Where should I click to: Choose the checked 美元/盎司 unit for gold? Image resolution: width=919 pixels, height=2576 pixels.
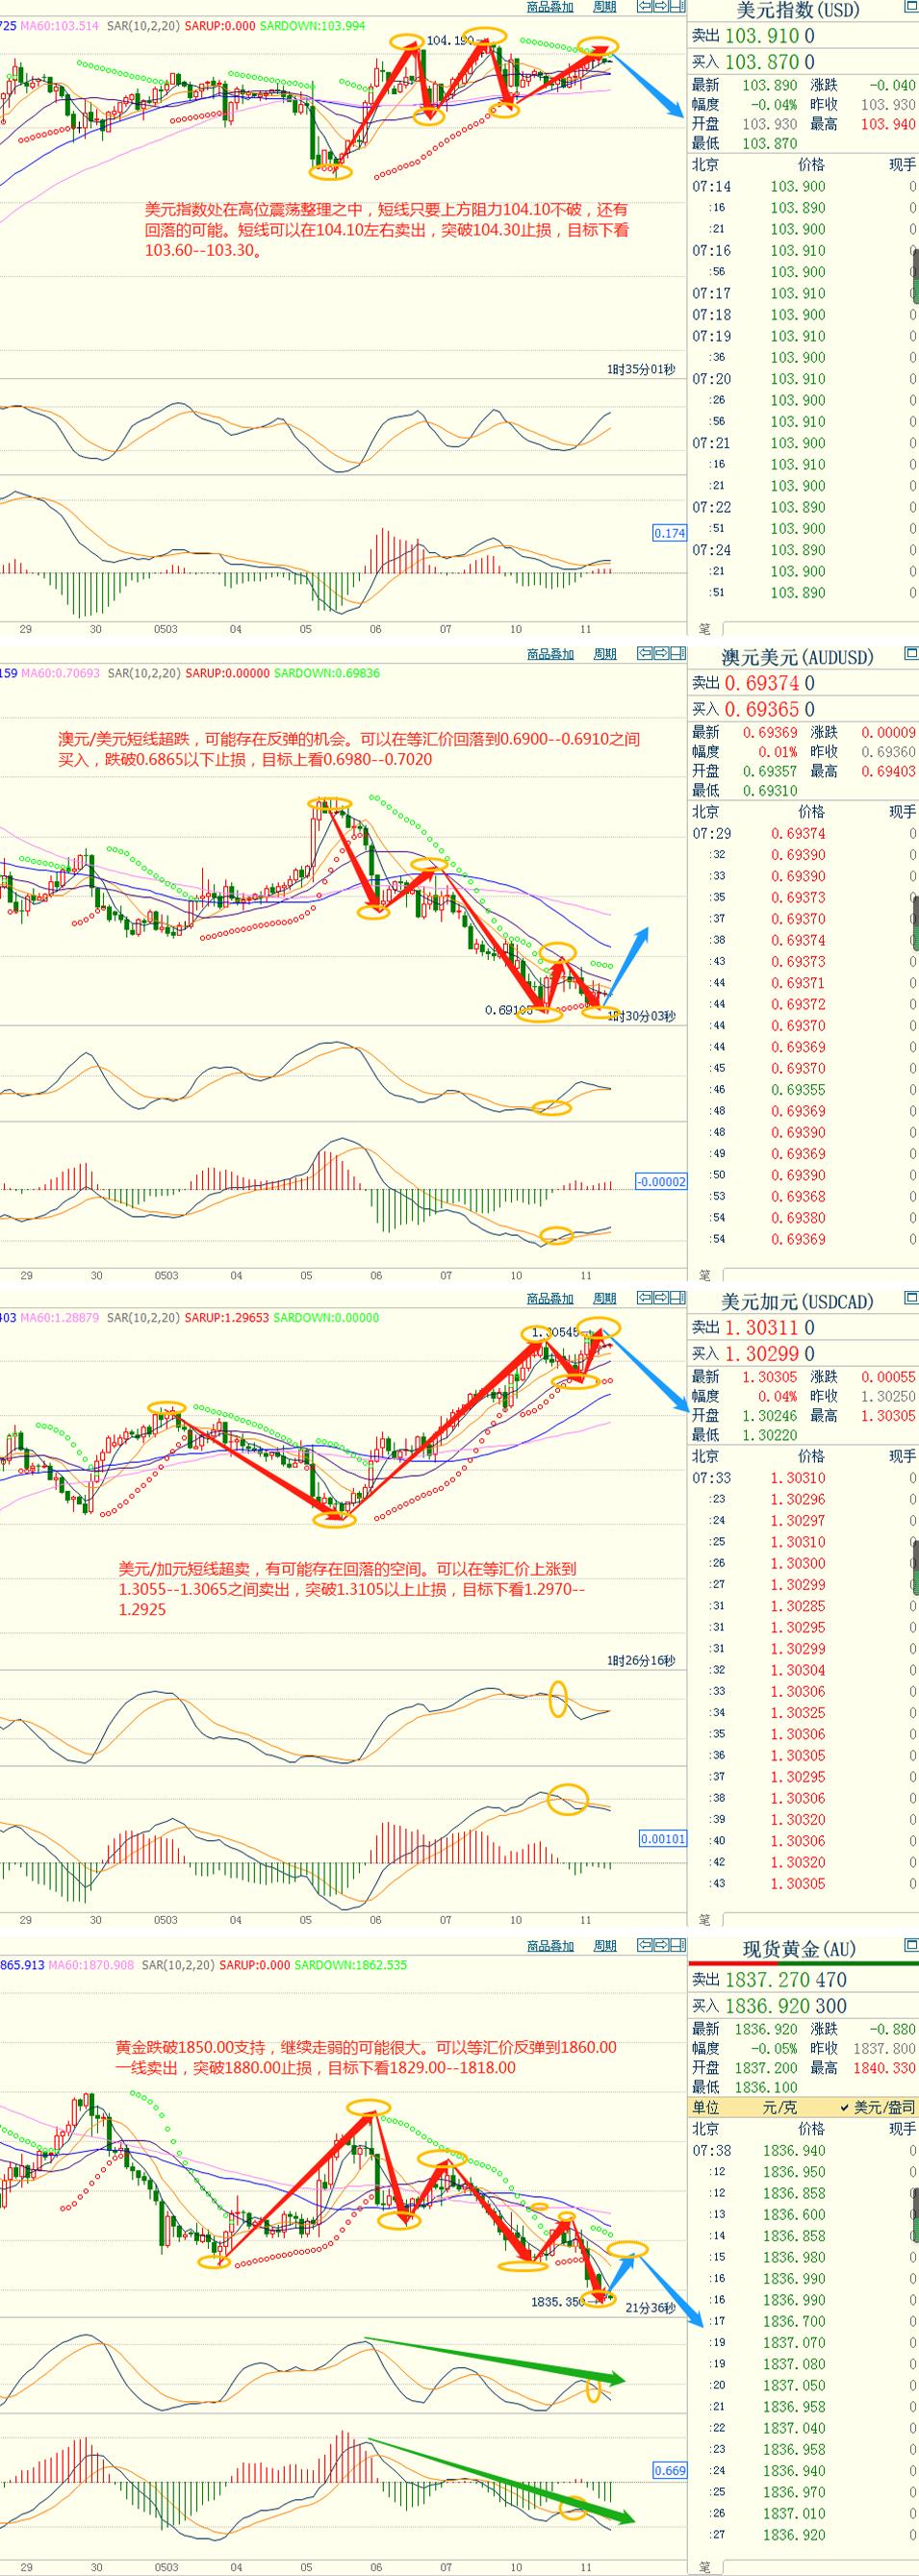coord(877,2107)
